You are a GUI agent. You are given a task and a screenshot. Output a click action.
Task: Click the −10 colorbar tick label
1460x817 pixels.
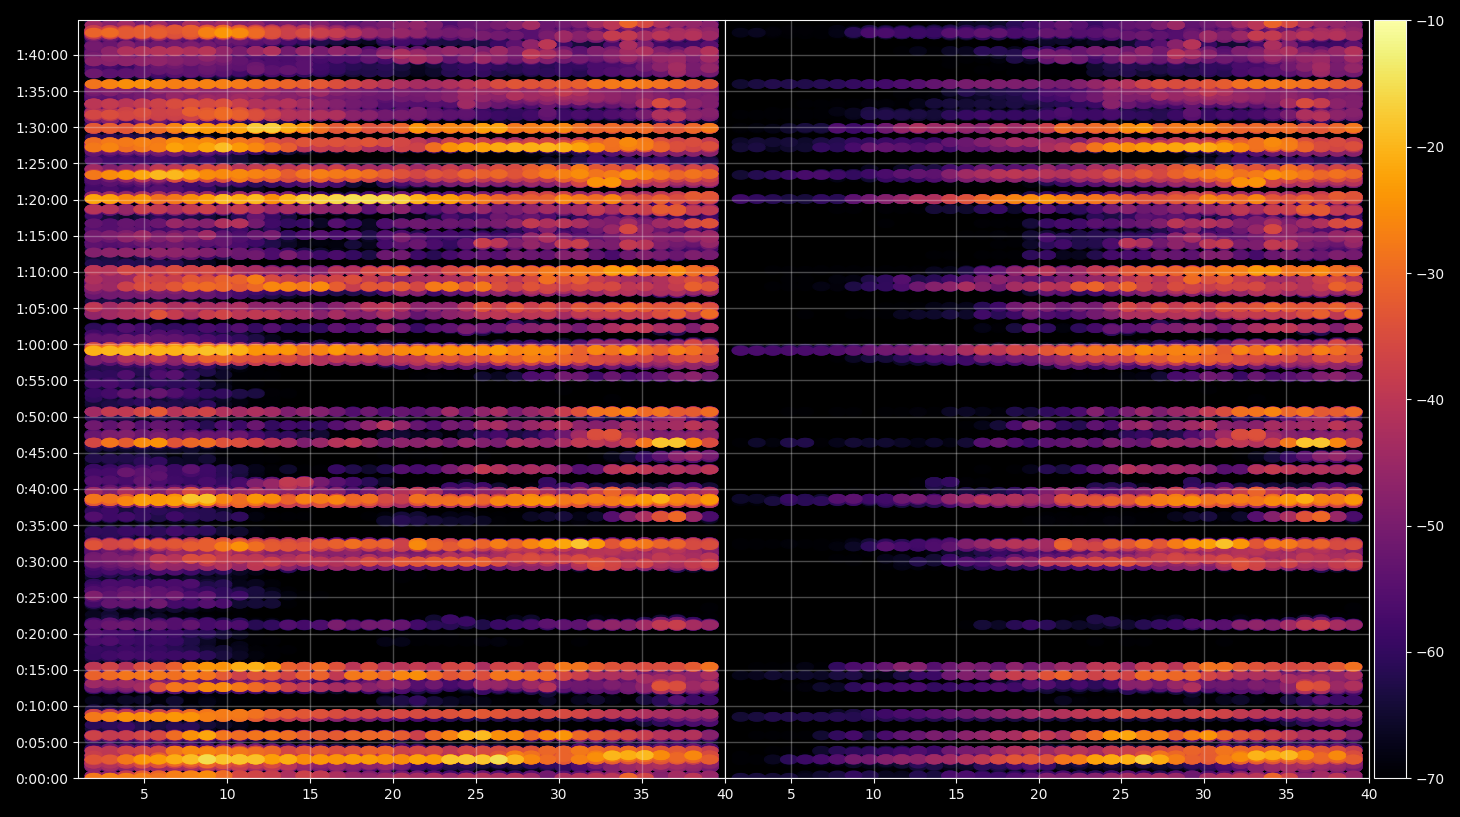pyautogui.click(x=1430, y=21)
